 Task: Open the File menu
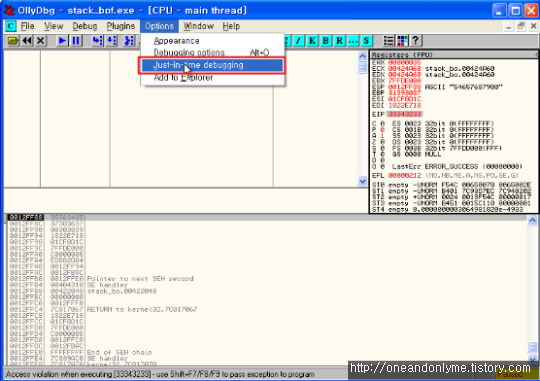[27, 26]
